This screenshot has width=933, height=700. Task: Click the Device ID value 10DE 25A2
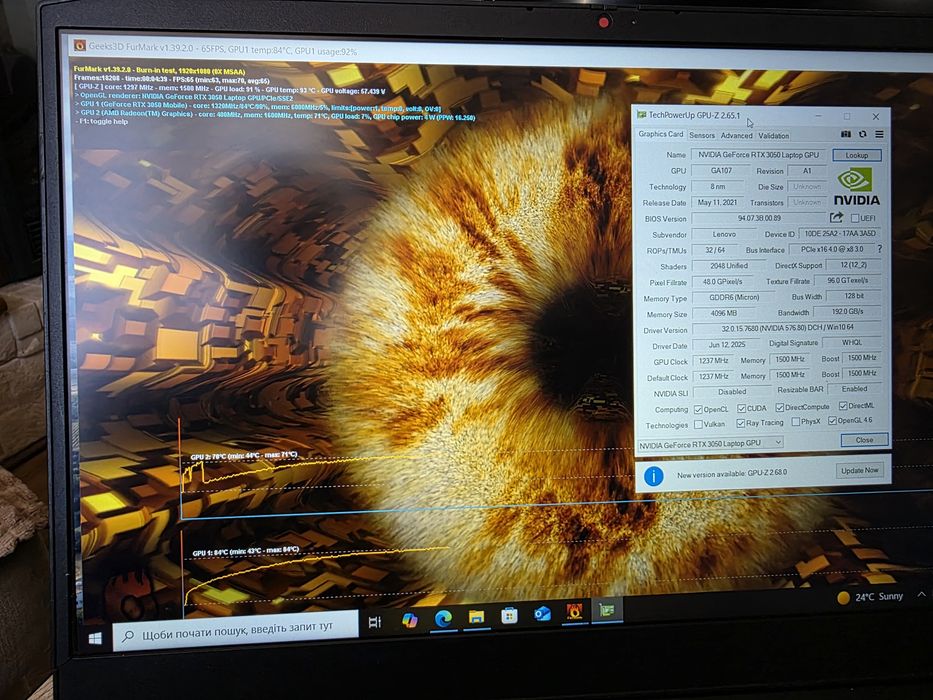point(840,233)
